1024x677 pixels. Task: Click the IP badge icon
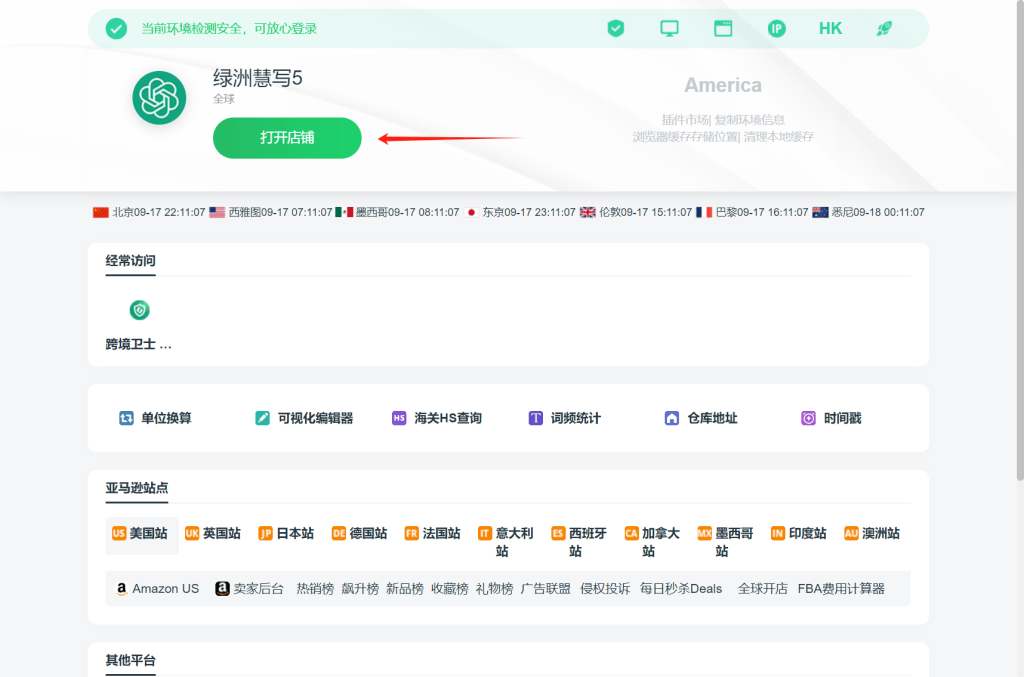(x=777, y=29)
